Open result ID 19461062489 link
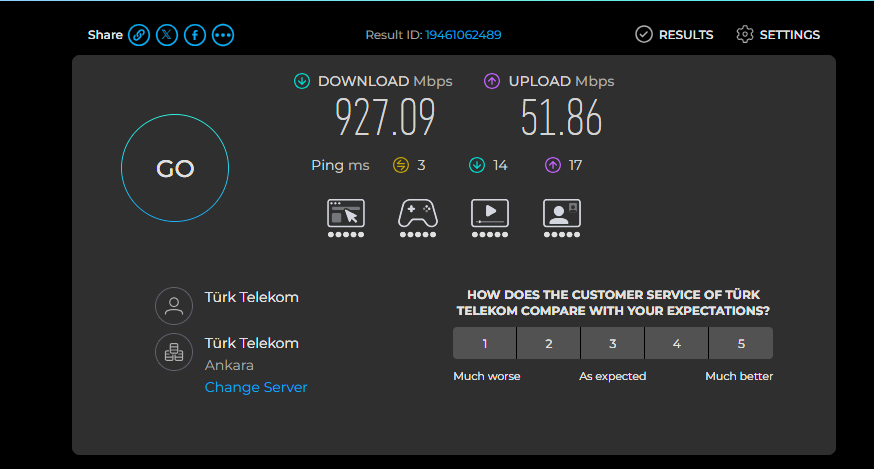Image resolution: width=874 pixels, height=469 pixels. point(463,35)
